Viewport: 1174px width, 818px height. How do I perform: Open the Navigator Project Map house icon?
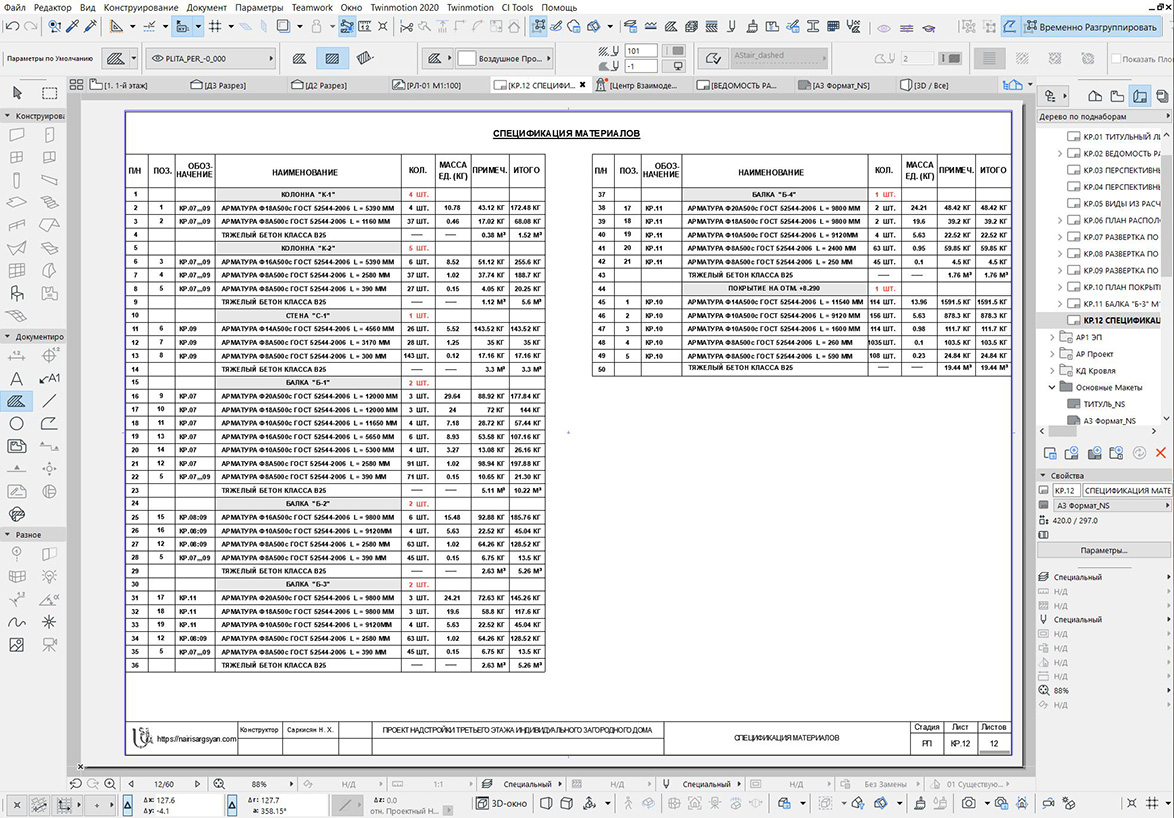pyautogui.click(x=1095, y=96)
